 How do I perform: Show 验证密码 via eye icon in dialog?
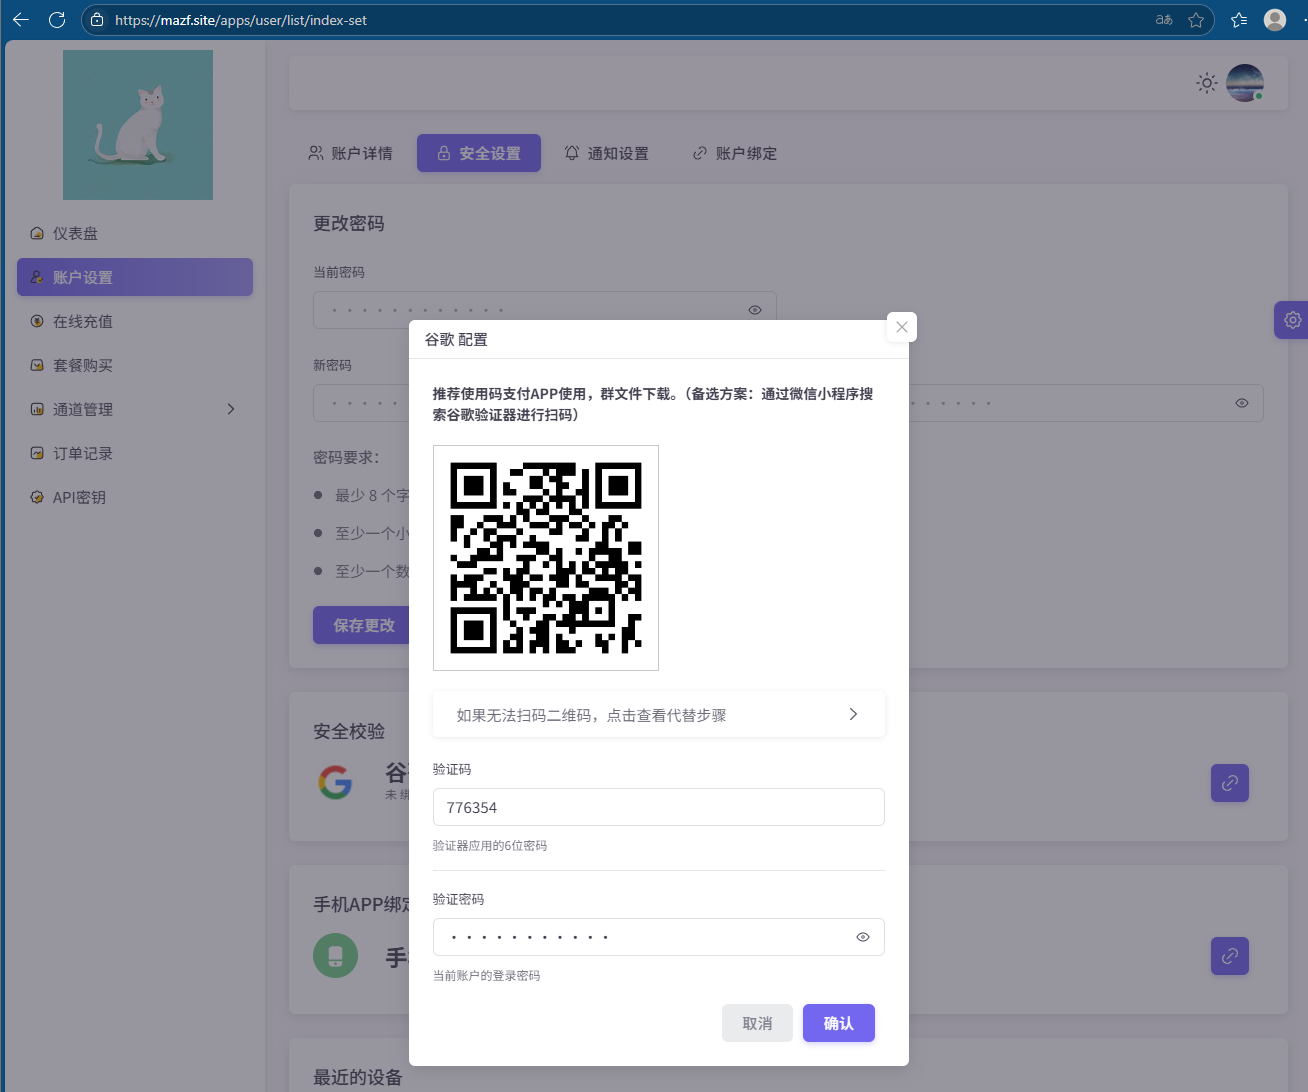coord(863,937)
